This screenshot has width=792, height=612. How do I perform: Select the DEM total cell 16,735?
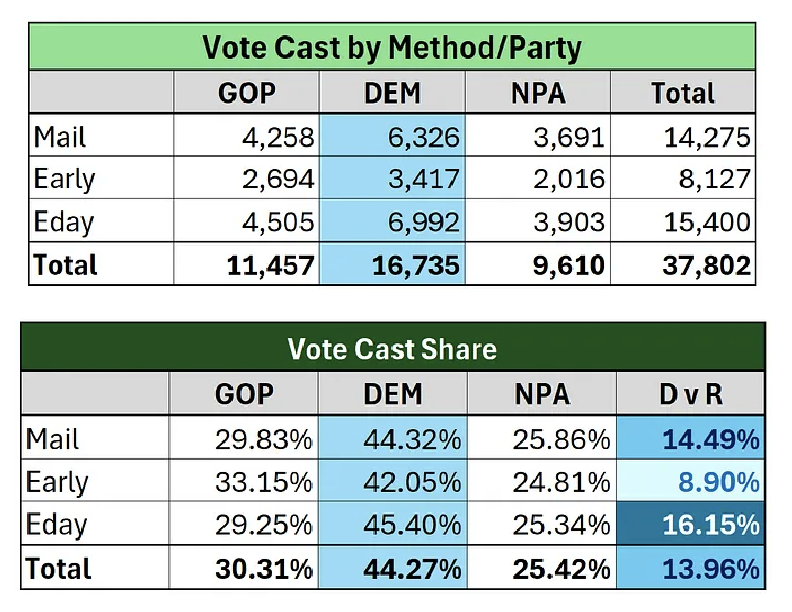click(412, 265)
